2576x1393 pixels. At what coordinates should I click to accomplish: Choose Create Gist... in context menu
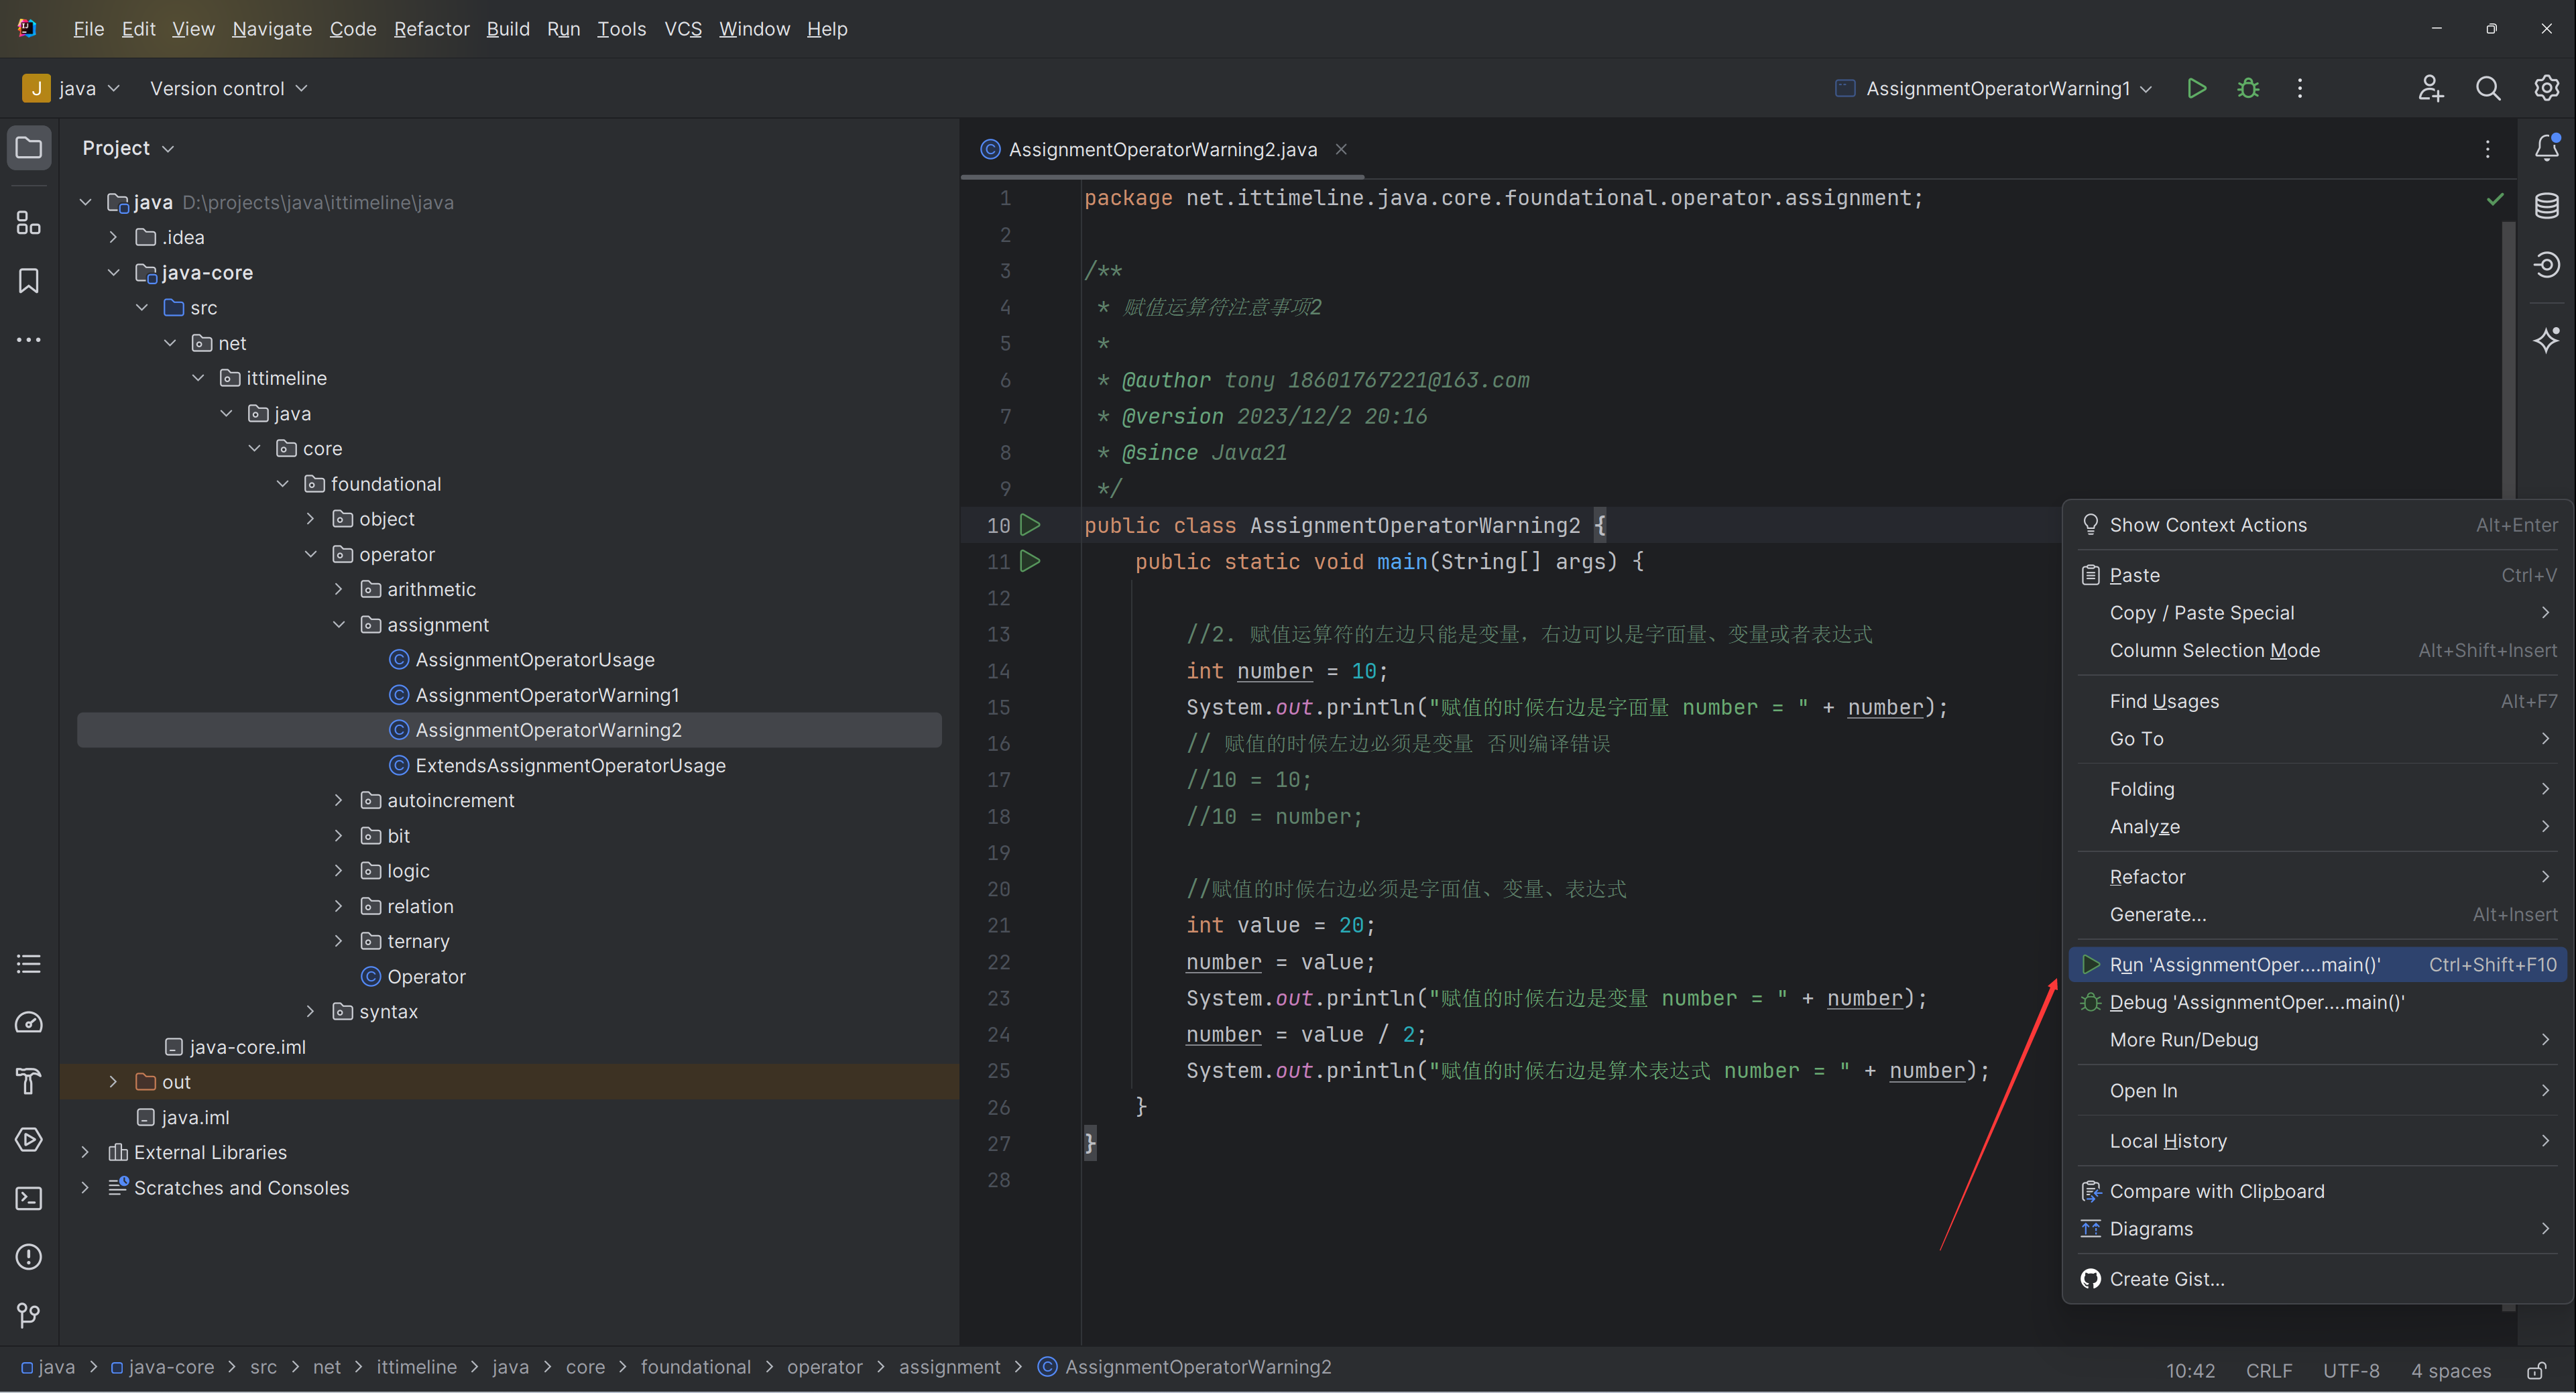[2318, 1279]
